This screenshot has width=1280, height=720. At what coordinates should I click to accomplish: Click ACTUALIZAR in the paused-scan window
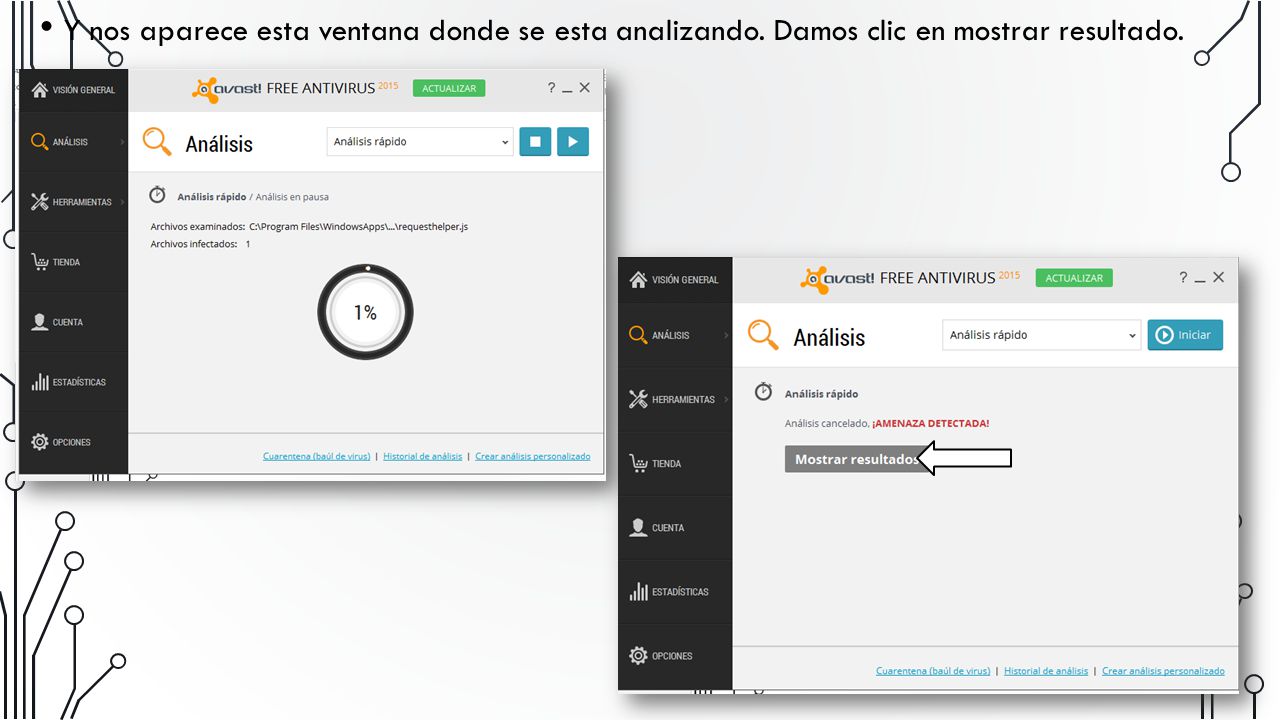449,88
